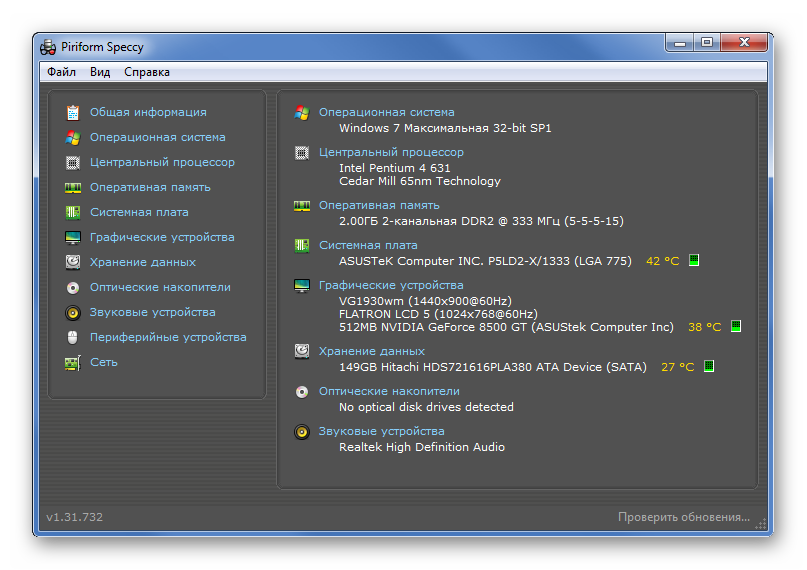807x570 pixels.
Task: Click the optical disc icon in sidebar
Action: tap(73, 287)
